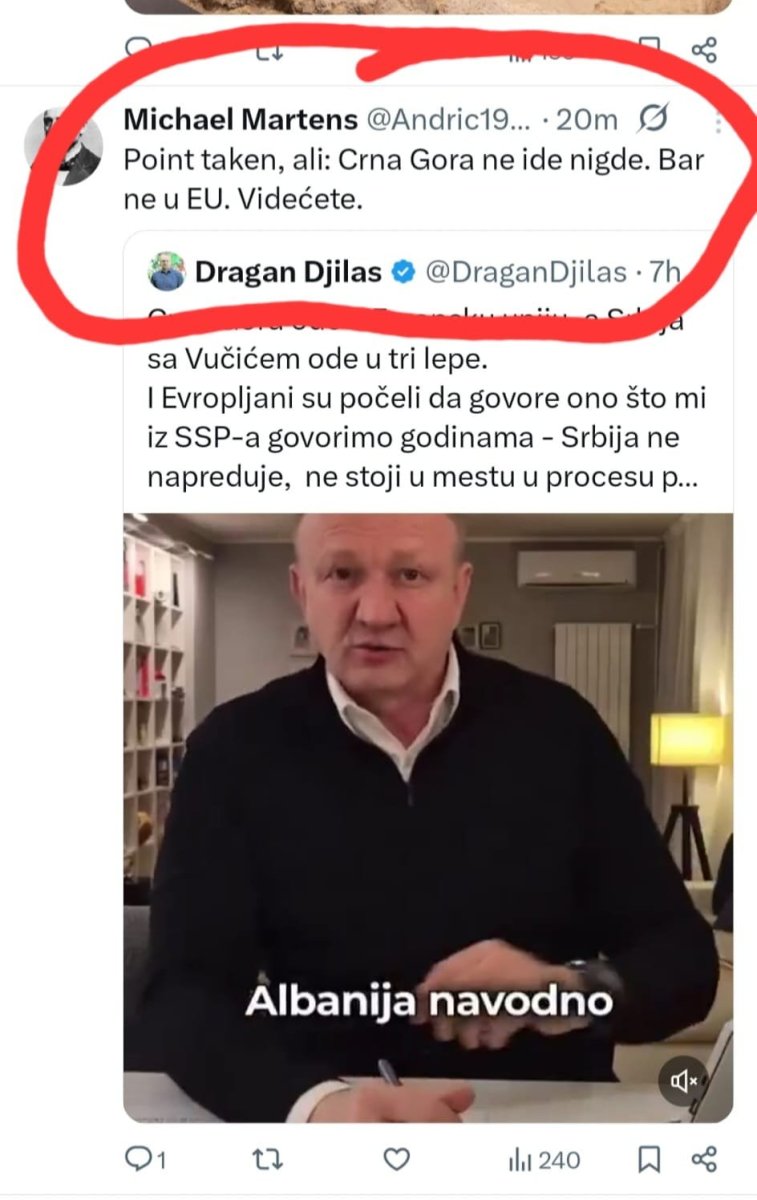
Task: Click the Dragan Djilas display name
Action: tap(290, 272)
